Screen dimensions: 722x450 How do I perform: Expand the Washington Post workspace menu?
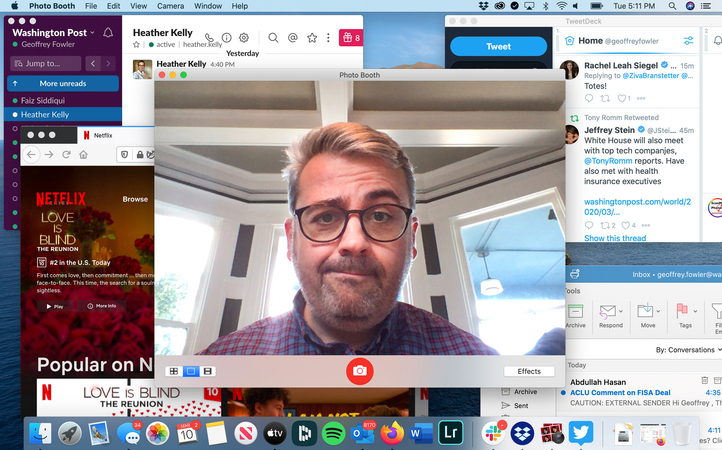(x=53, y=32)
